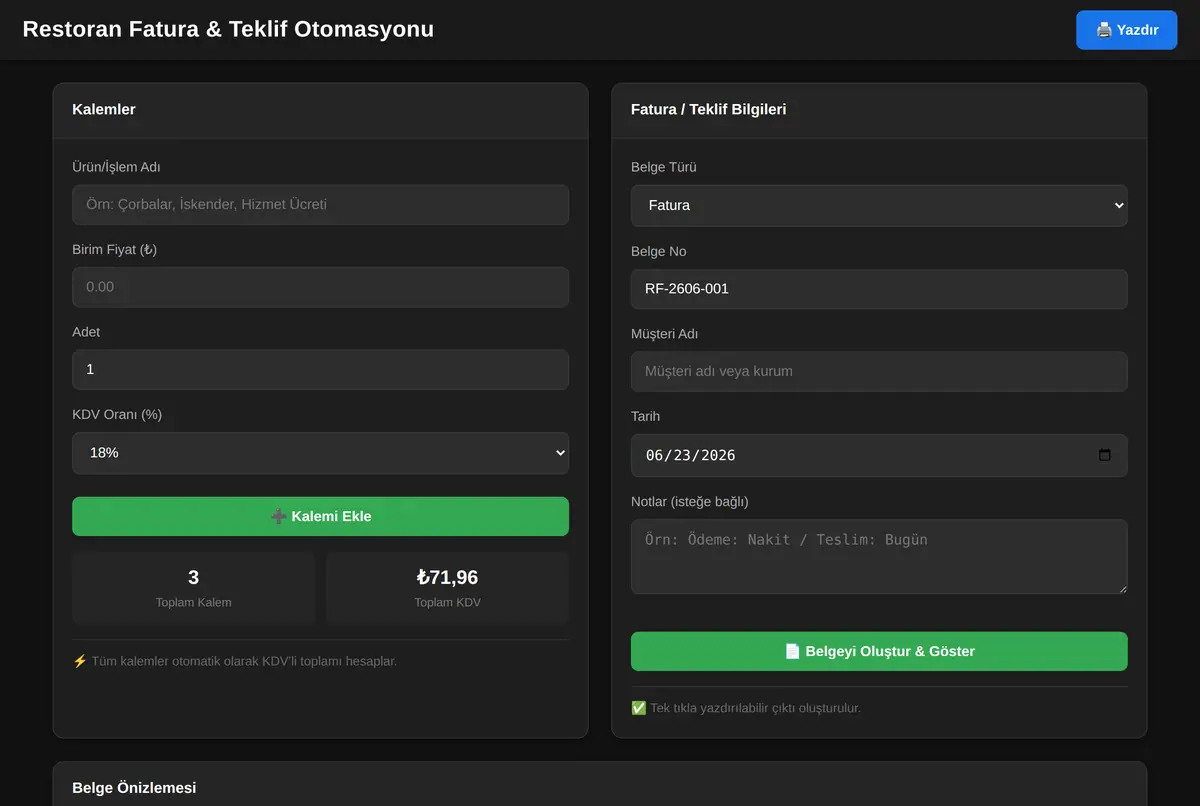
Task: Click the Kalemler panel heading
Action: pos(104,109)
